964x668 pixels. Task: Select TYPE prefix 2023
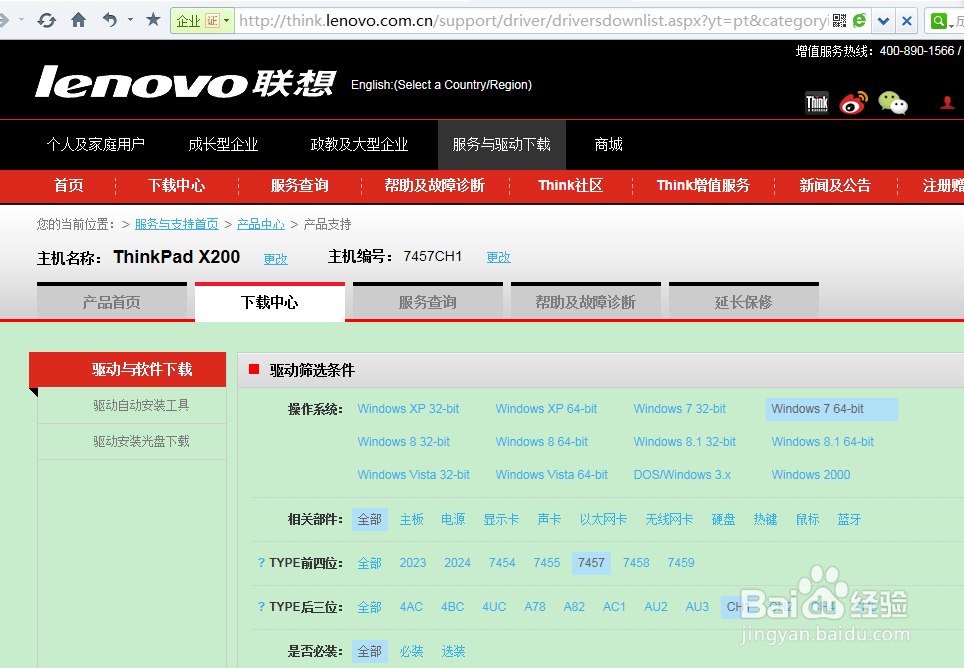point(413,563)
